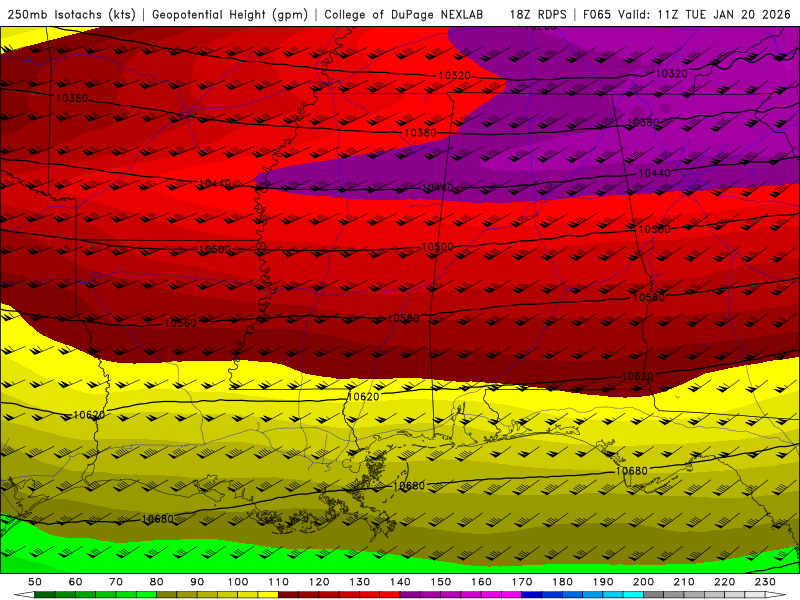This screenshot has height=600, width=800.
Task: Click the cyan swatch left of 200
Action: click(633, 595)
